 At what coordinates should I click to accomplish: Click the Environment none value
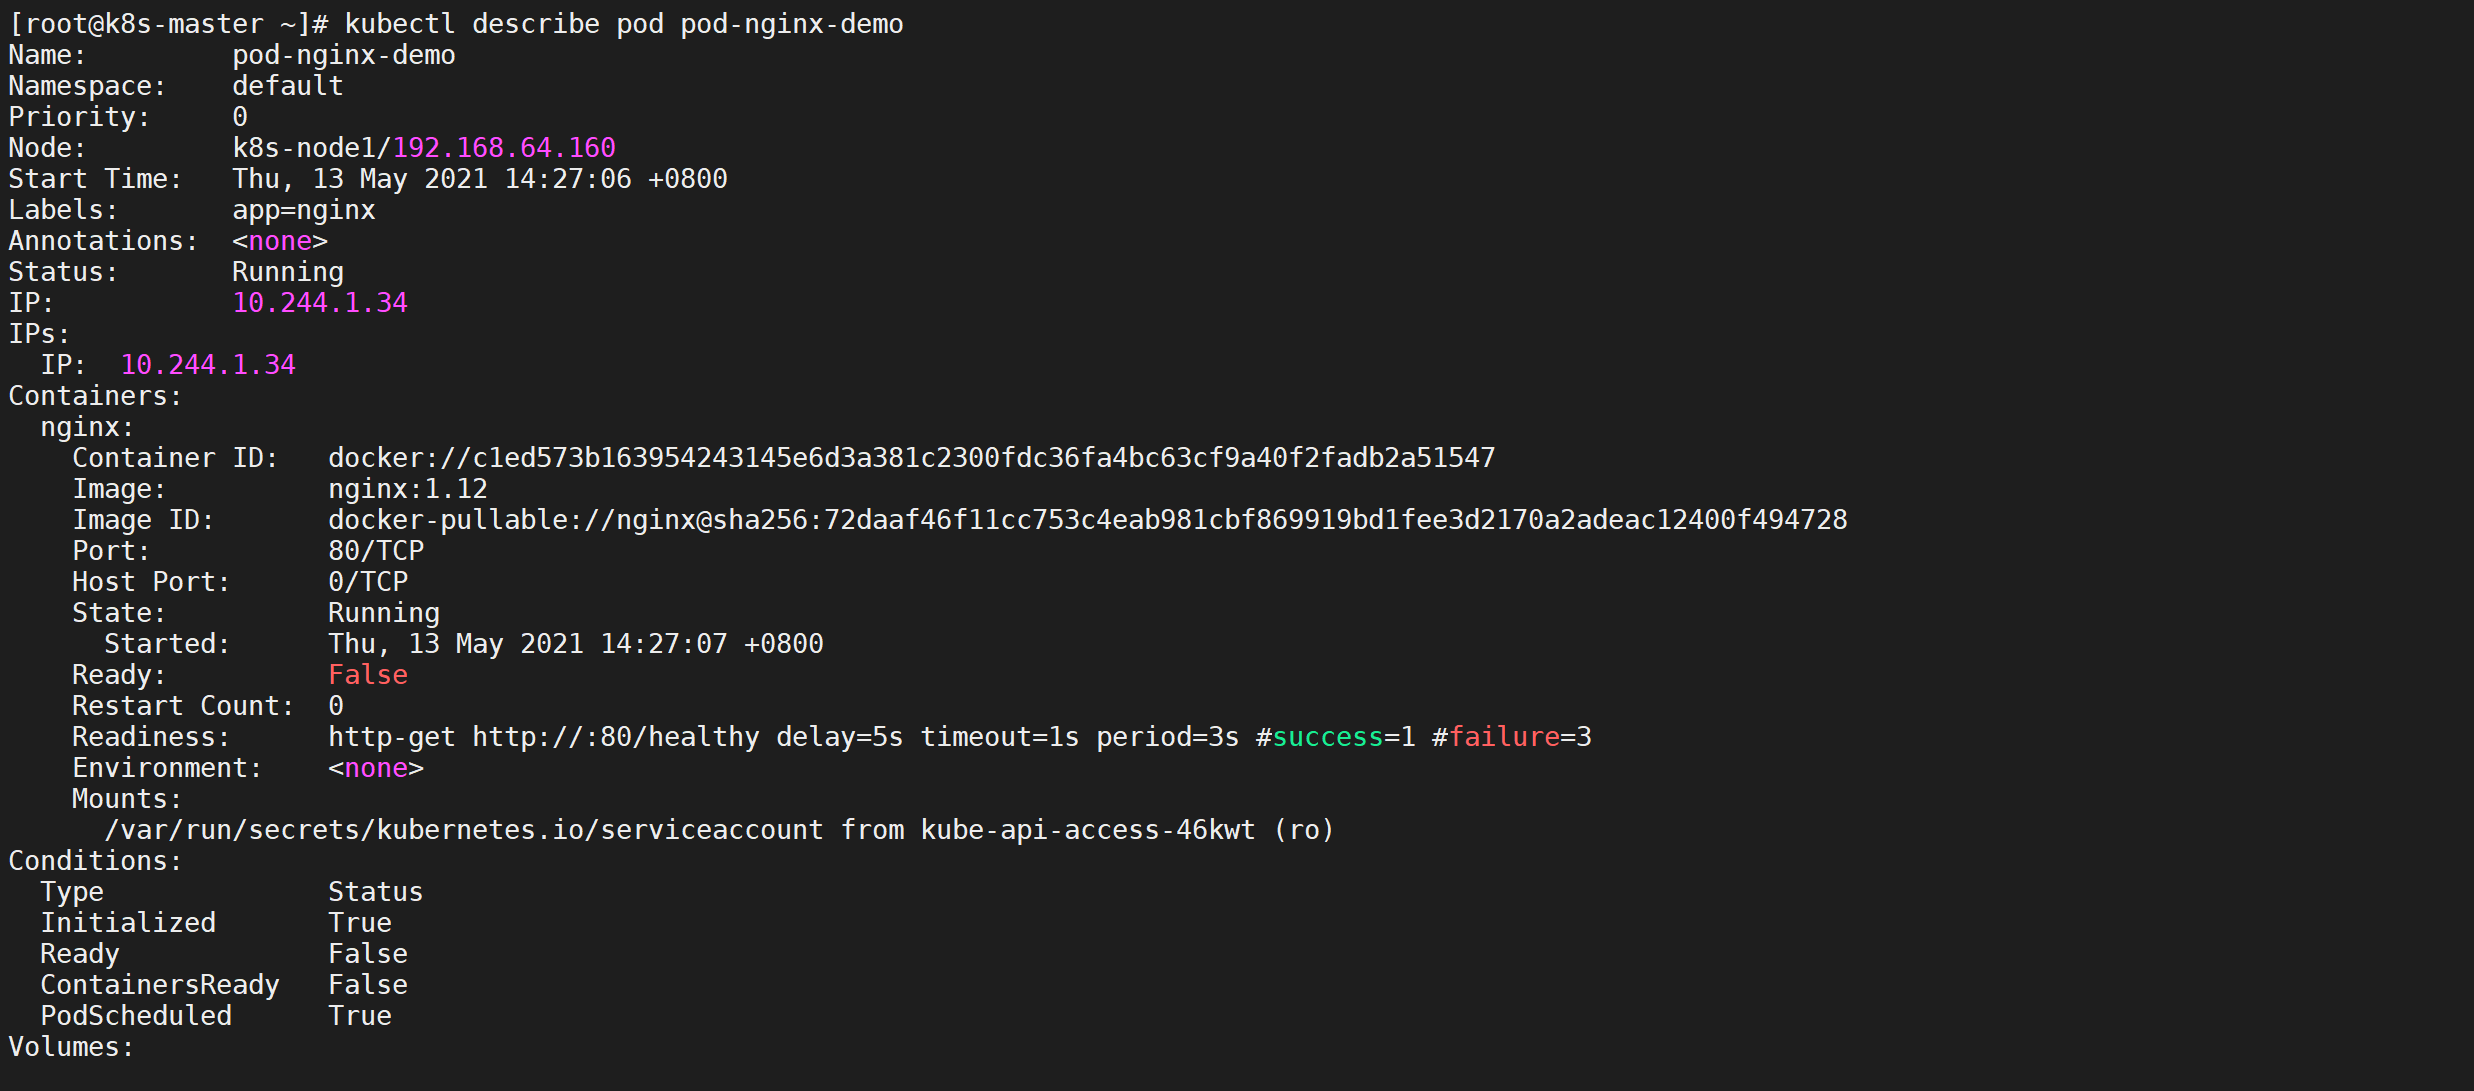coord(376,768)
